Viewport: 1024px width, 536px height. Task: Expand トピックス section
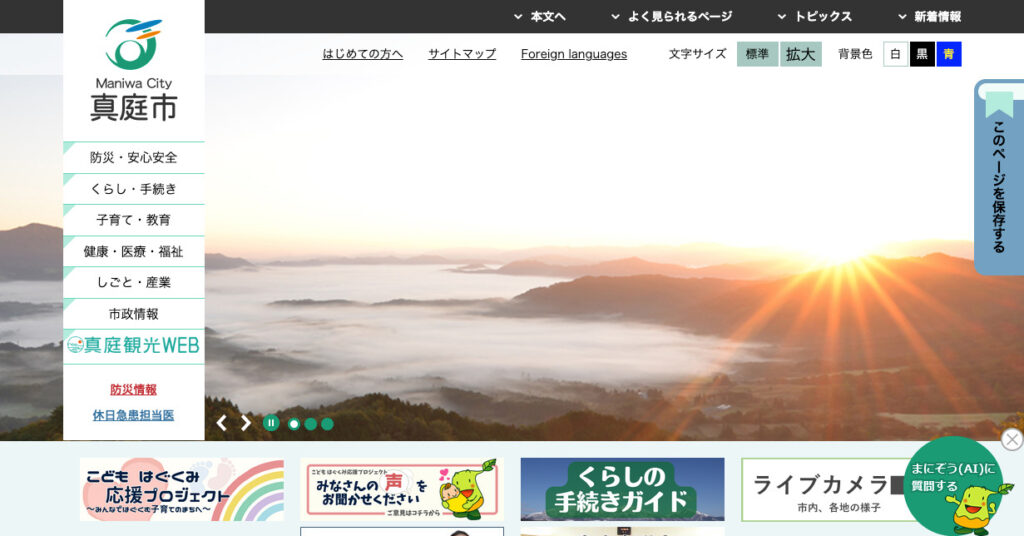point(815,16)
